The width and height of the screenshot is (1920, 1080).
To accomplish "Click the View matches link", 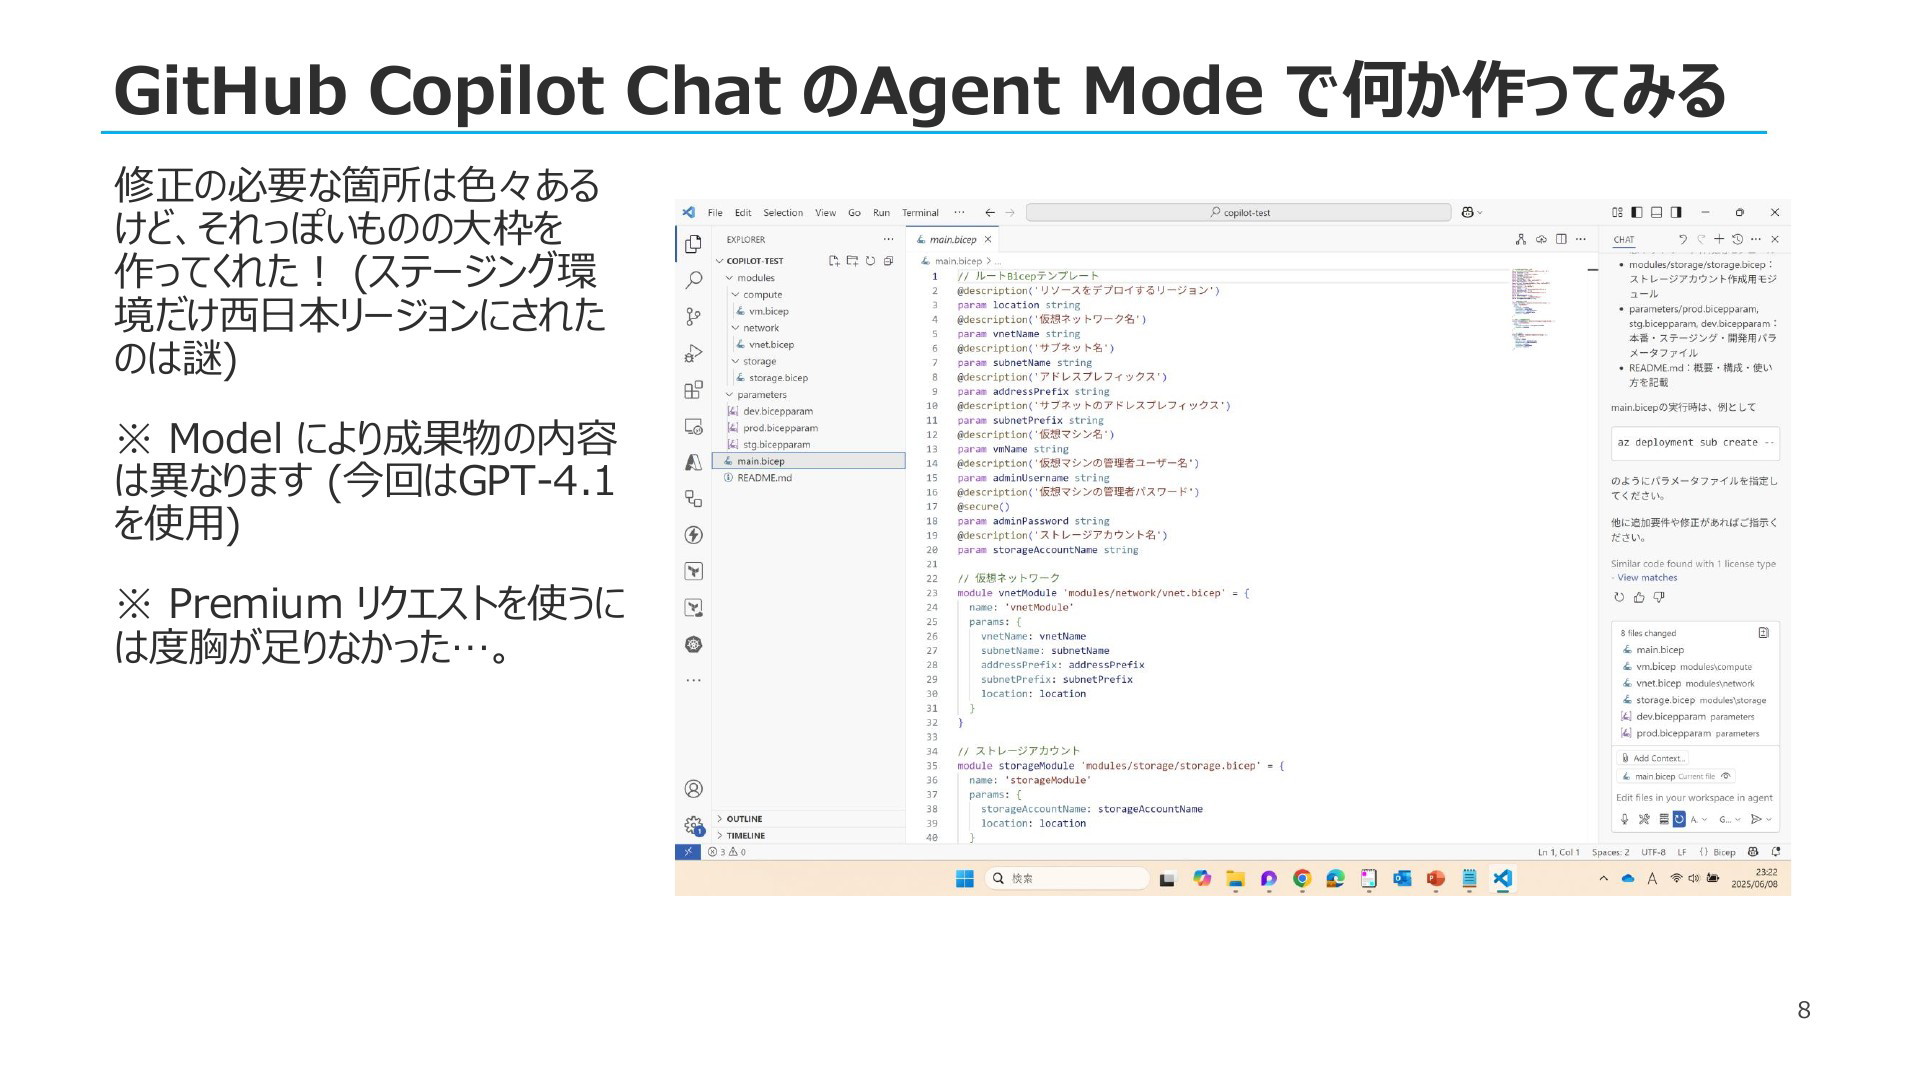I will (1647, 578).
